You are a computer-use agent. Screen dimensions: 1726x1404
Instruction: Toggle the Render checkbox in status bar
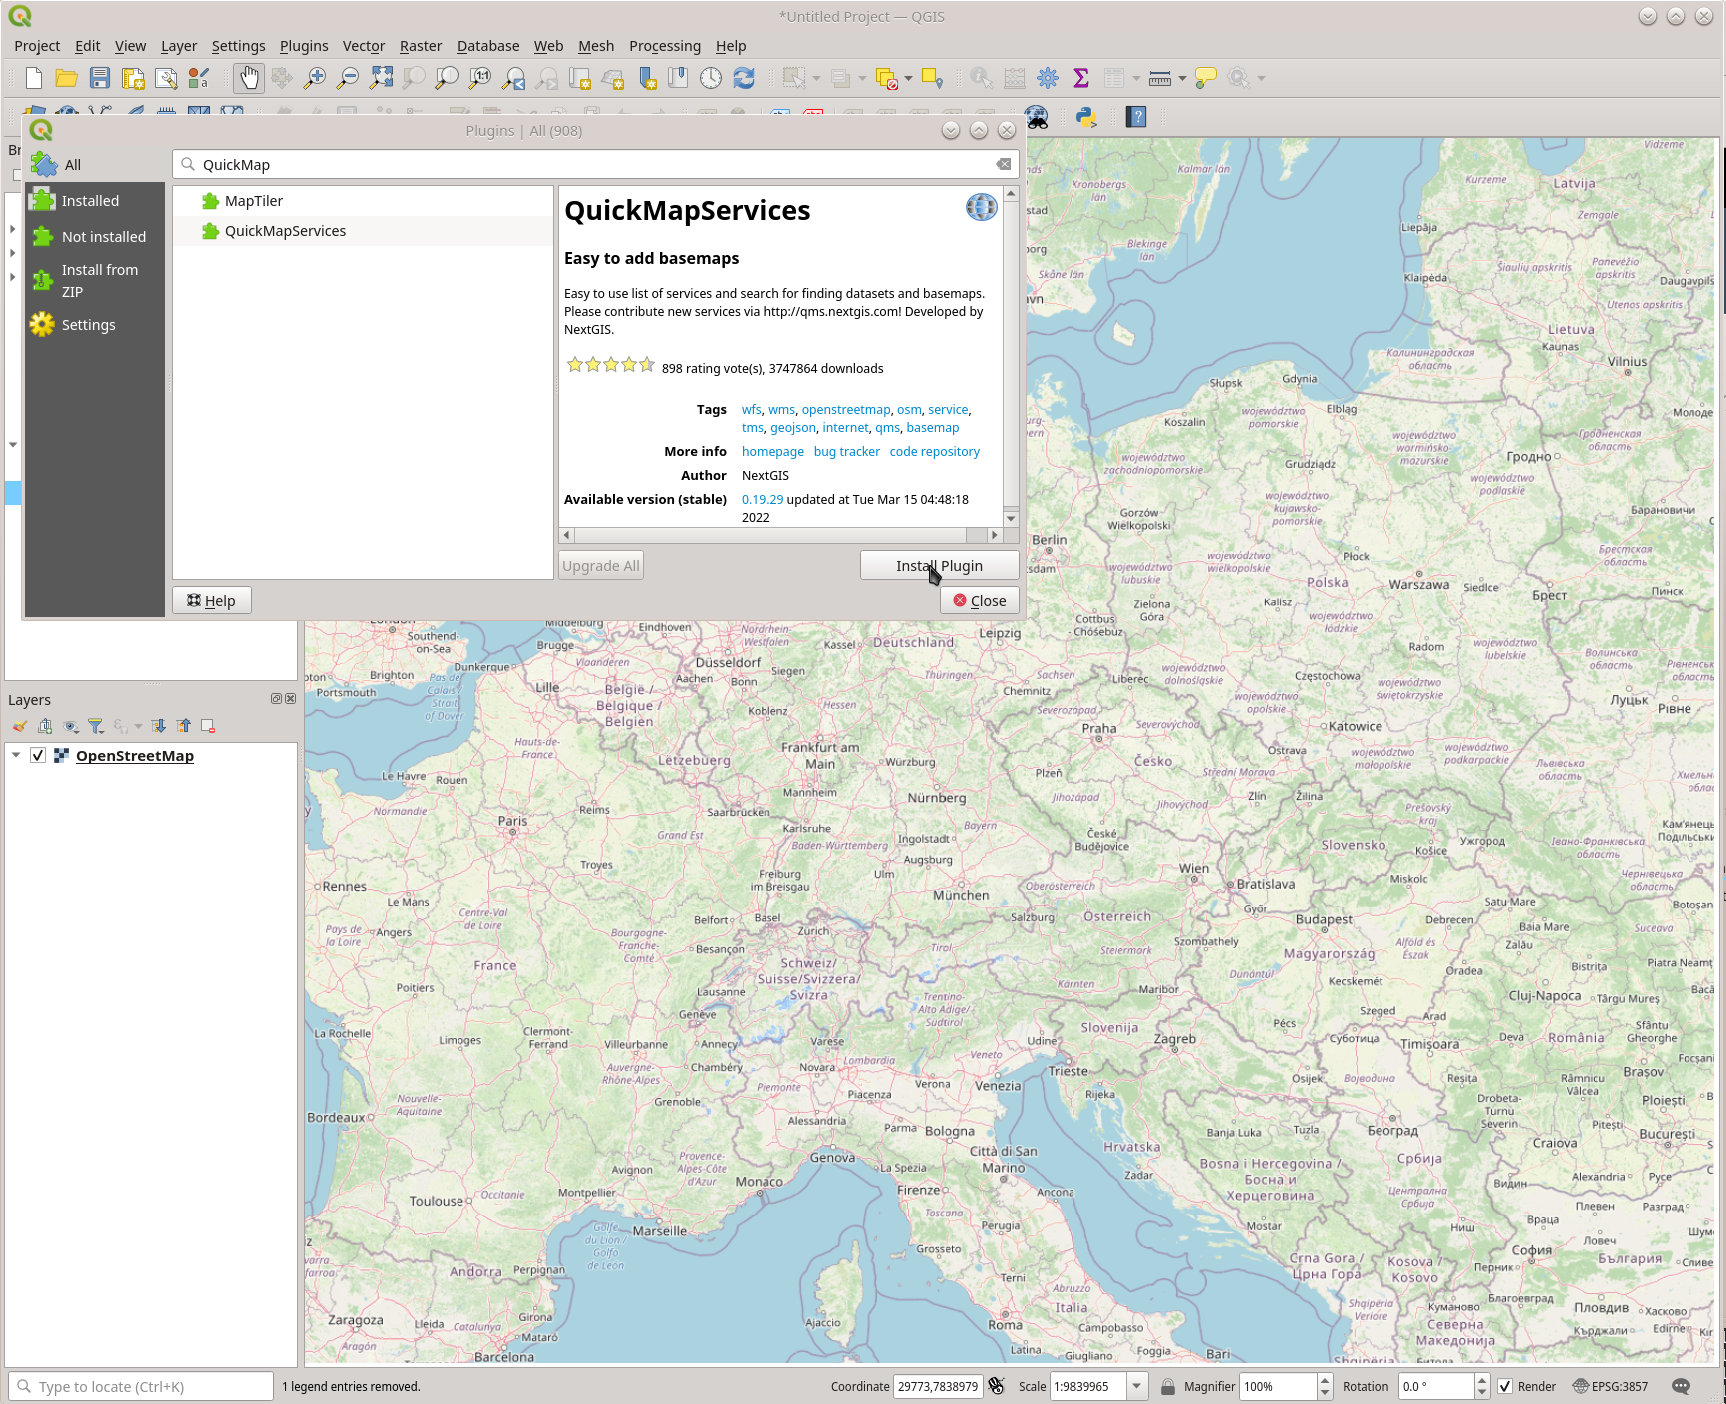click(x=1505, y=1386)
